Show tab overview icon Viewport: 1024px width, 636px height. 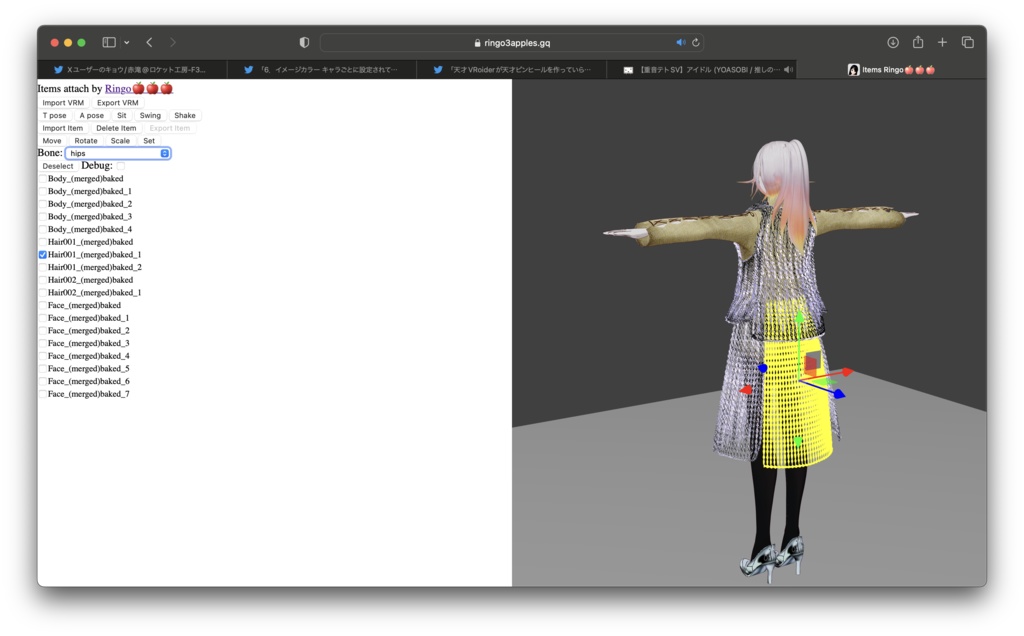point(968,43)
